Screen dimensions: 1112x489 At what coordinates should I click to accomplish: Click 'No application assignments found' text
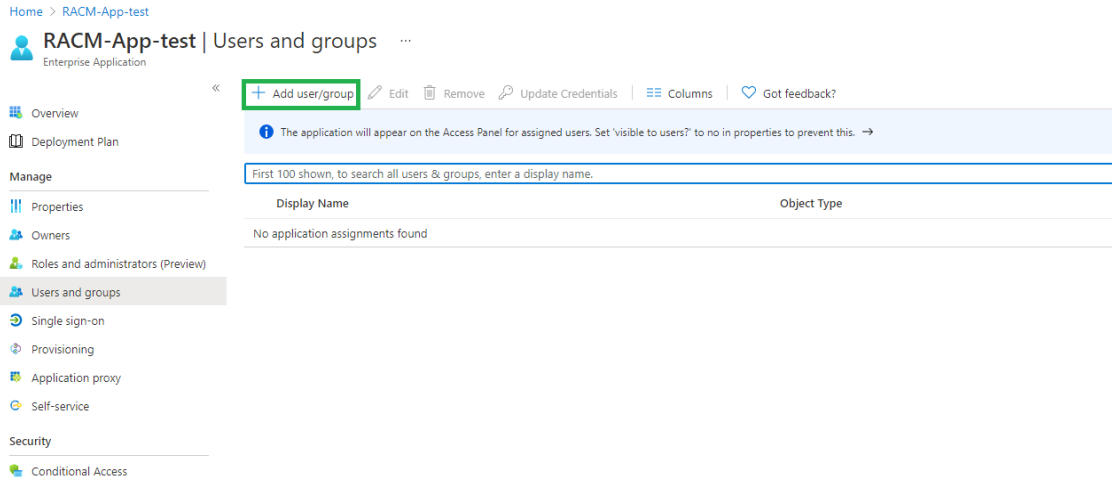click(x=340, y=233)
